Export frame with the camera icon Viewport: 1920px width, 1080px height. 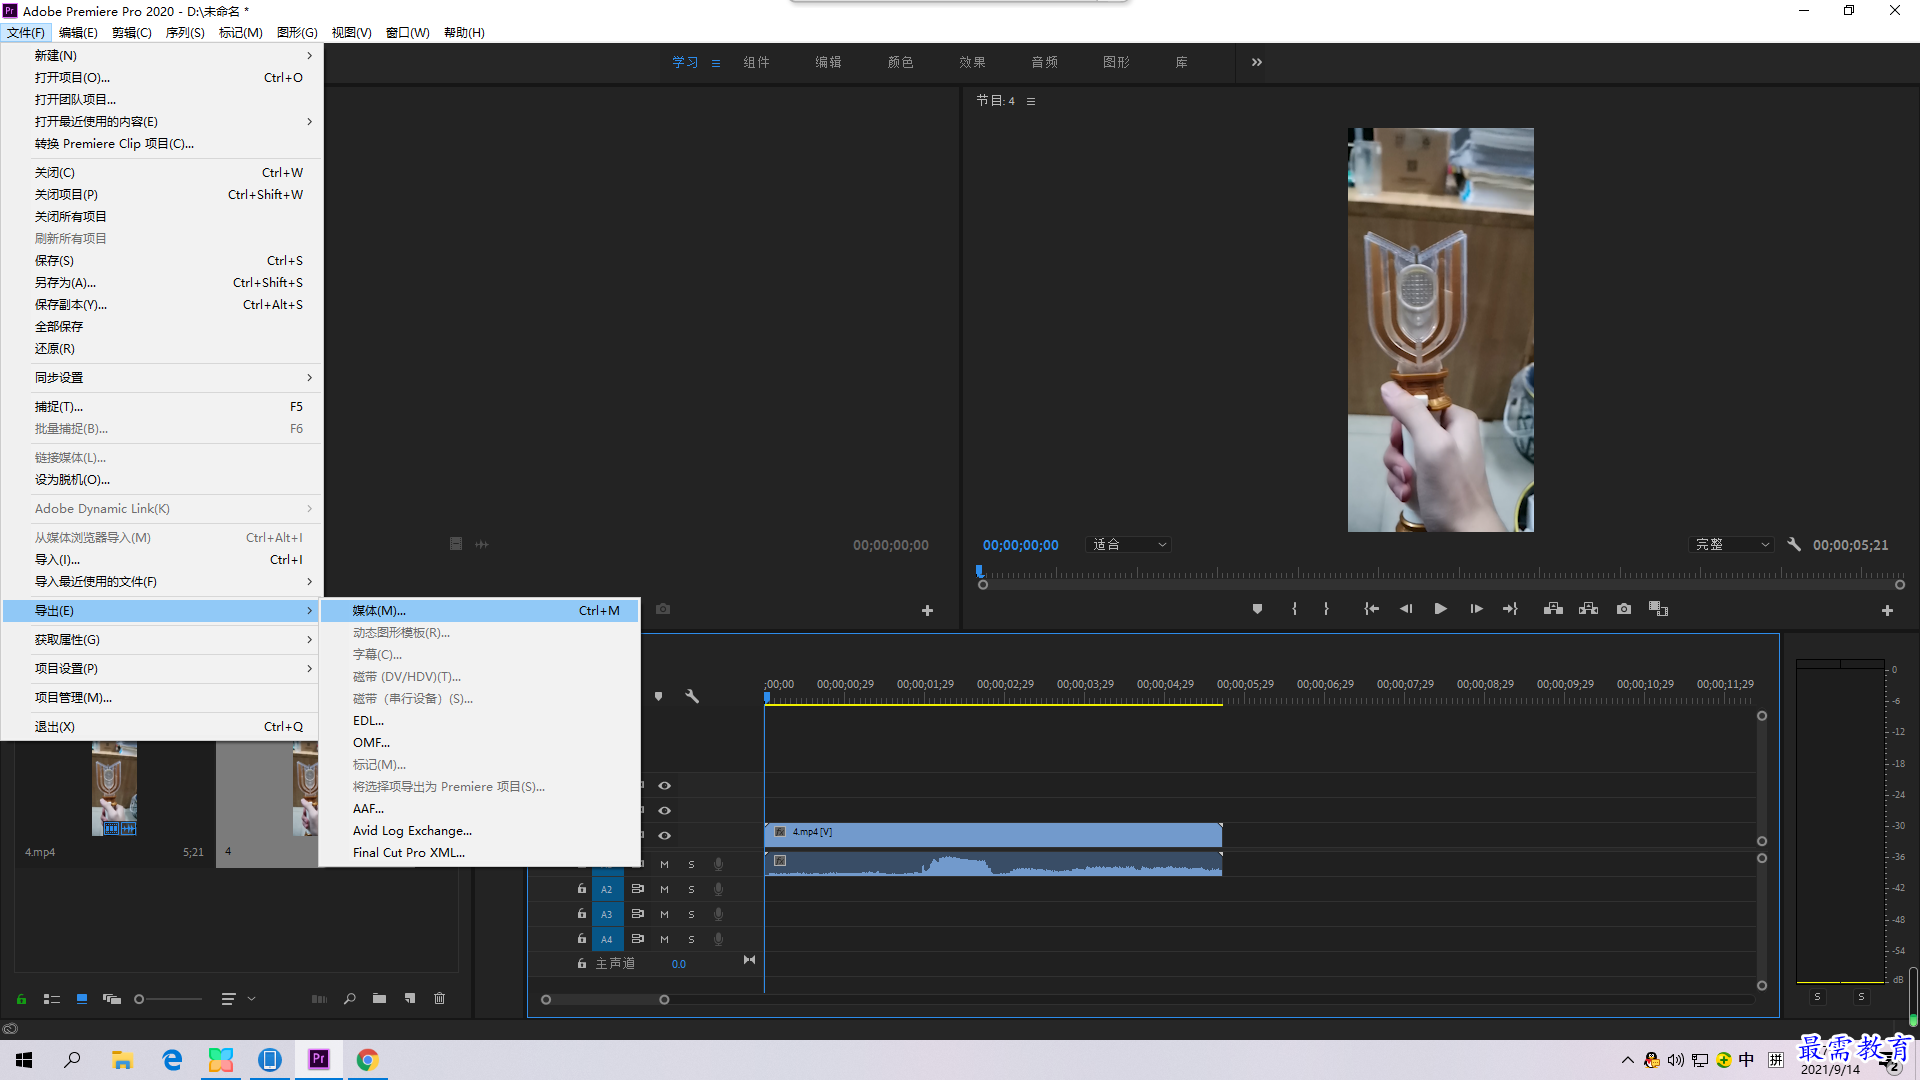(1624, 609)
